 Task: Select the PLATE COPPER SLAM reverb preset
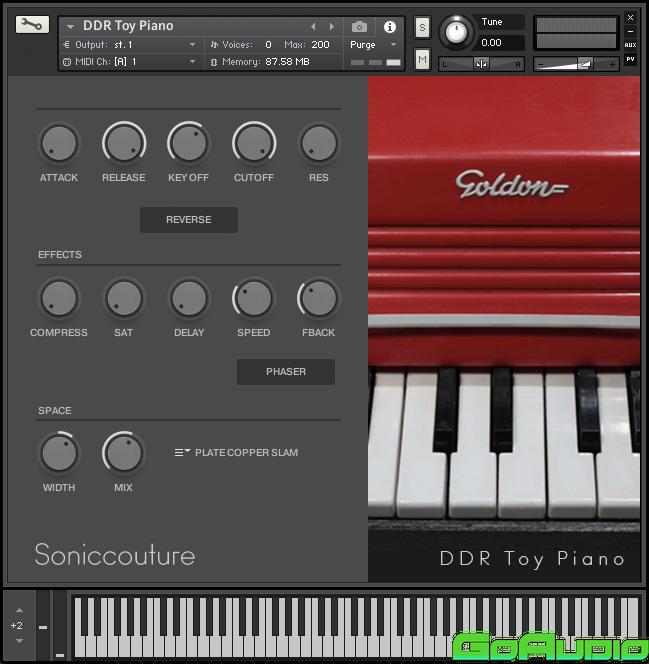tap(246, 453)
